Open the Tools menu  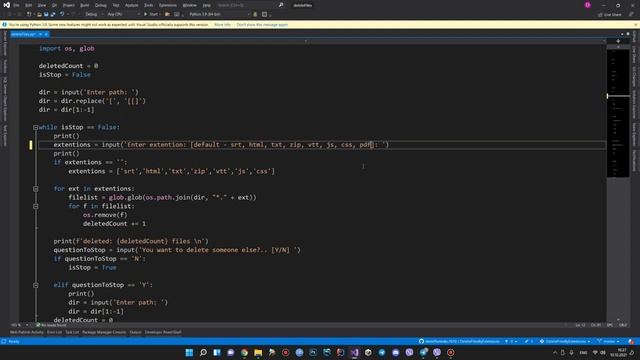click(x=148, y=5)
